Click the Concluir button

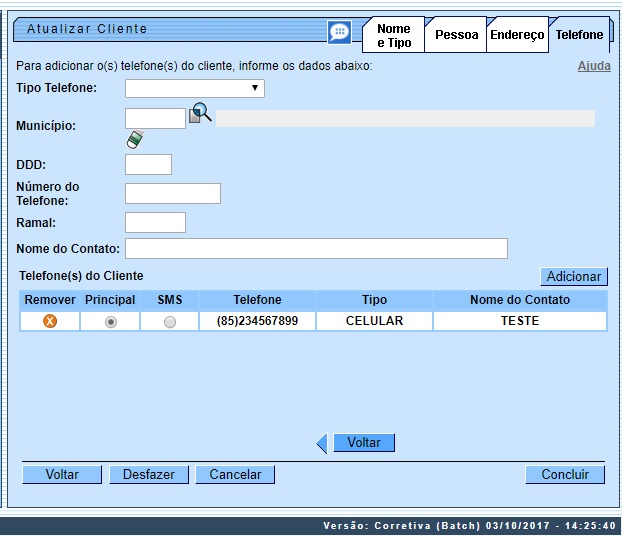point(565,475)
